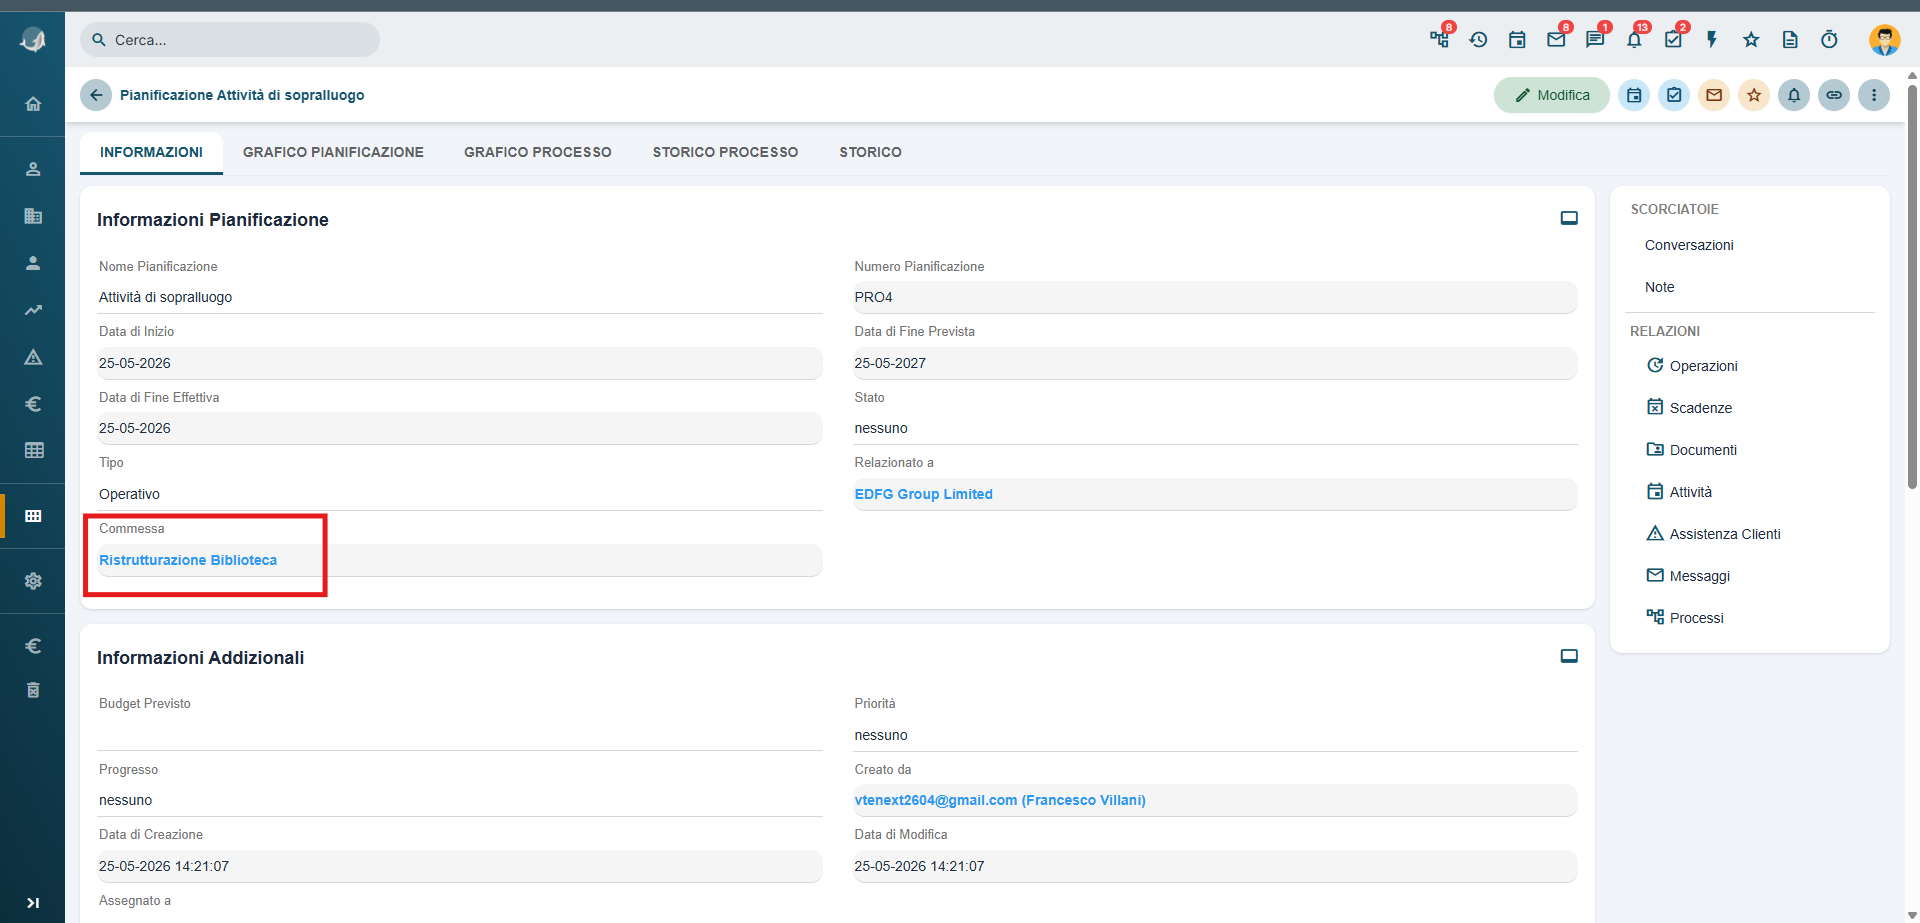Click the filled person icon in the sidebar

tap(33, 263)
